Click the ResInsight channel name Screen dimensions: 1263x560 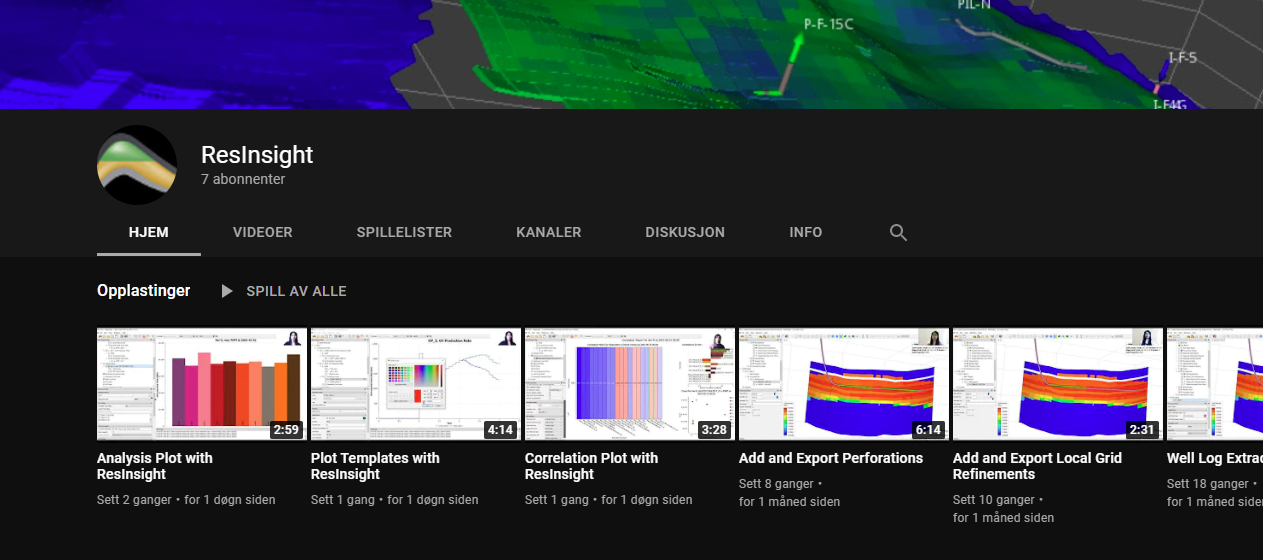(257, 155)
